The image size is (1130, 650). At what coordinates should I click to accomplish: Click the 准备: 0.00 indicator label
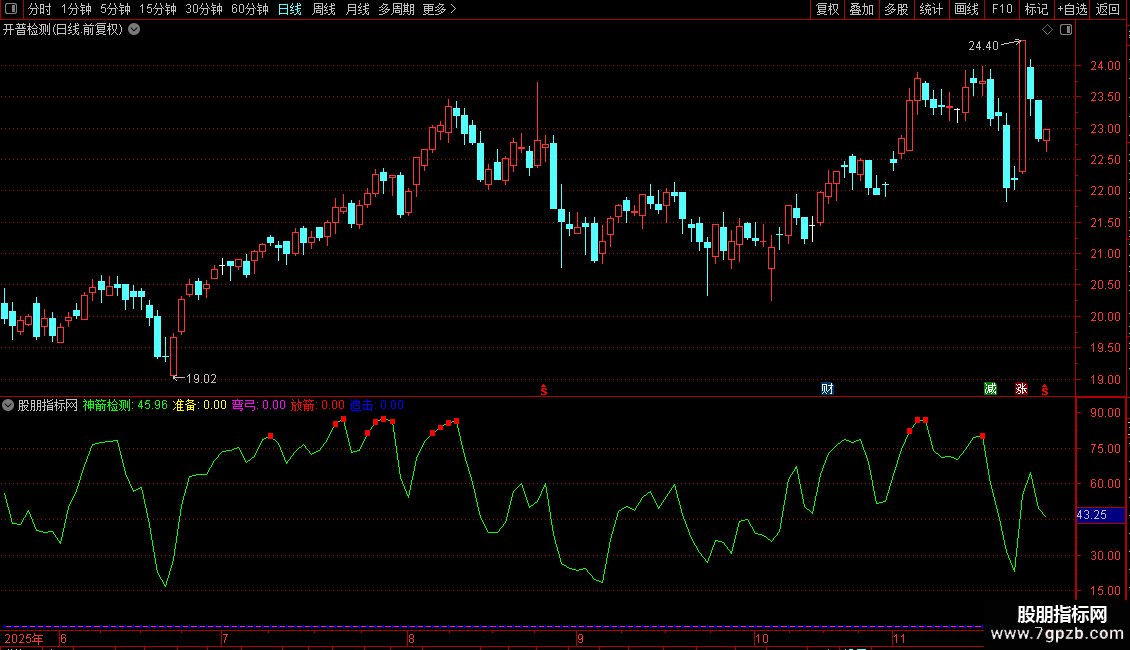pyautogui.click(x=200, y=405)
